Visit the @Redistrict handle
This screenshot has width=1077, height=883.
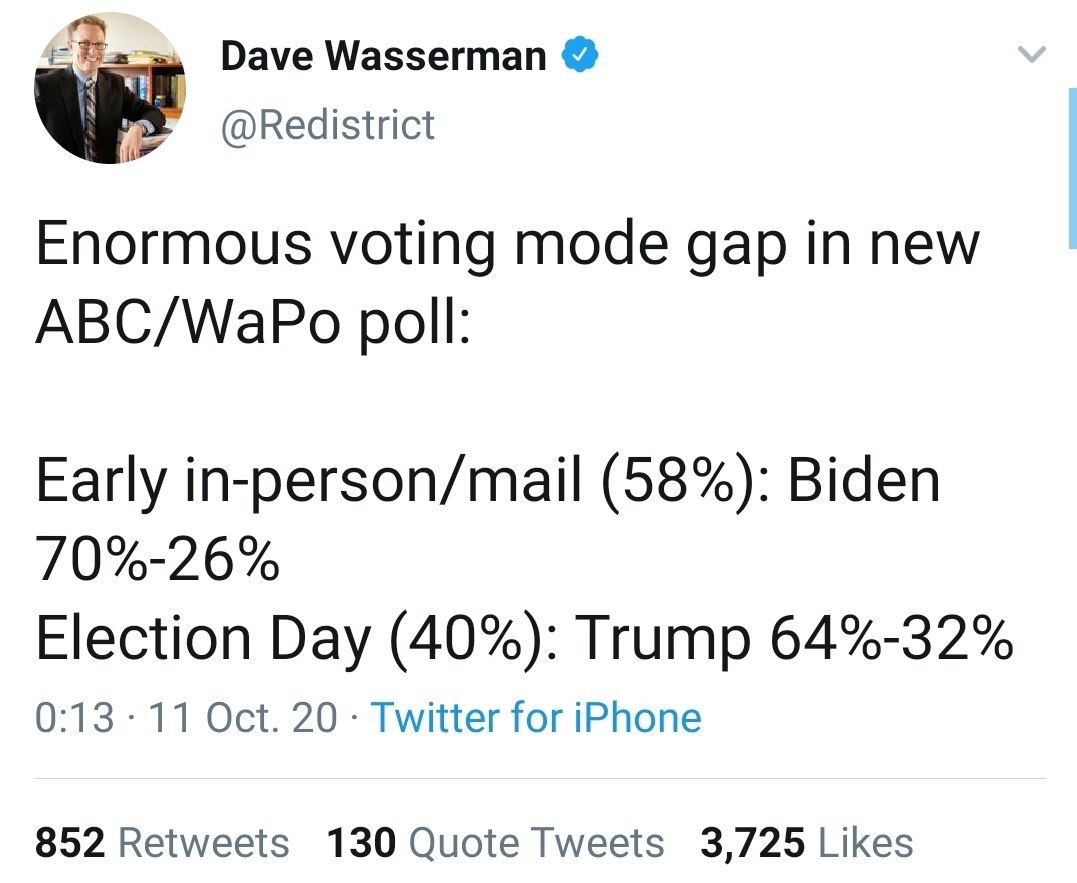[327, 126]
